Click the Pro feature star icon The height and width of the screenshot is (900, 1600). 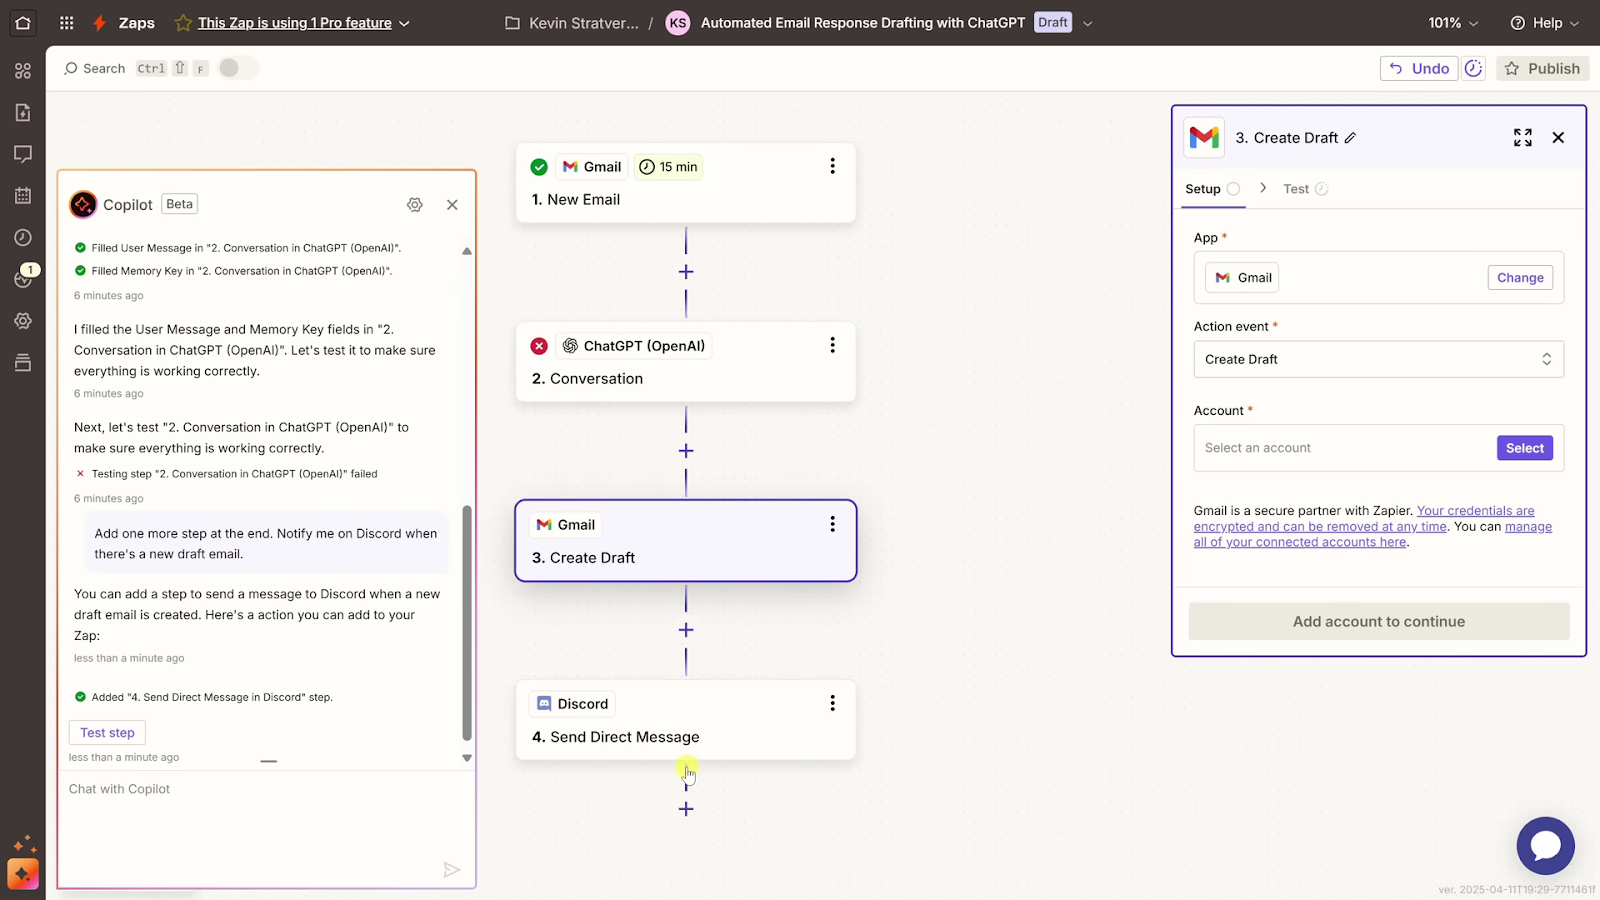tap(183, 22)
